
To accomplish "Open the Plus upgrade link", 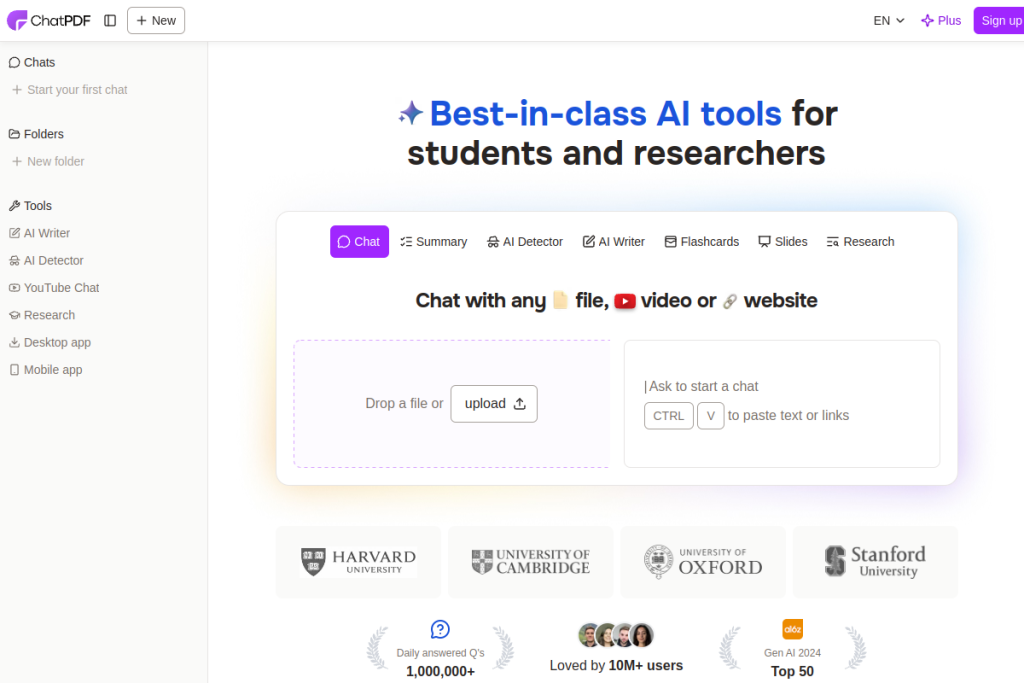I will coord(941,20).
